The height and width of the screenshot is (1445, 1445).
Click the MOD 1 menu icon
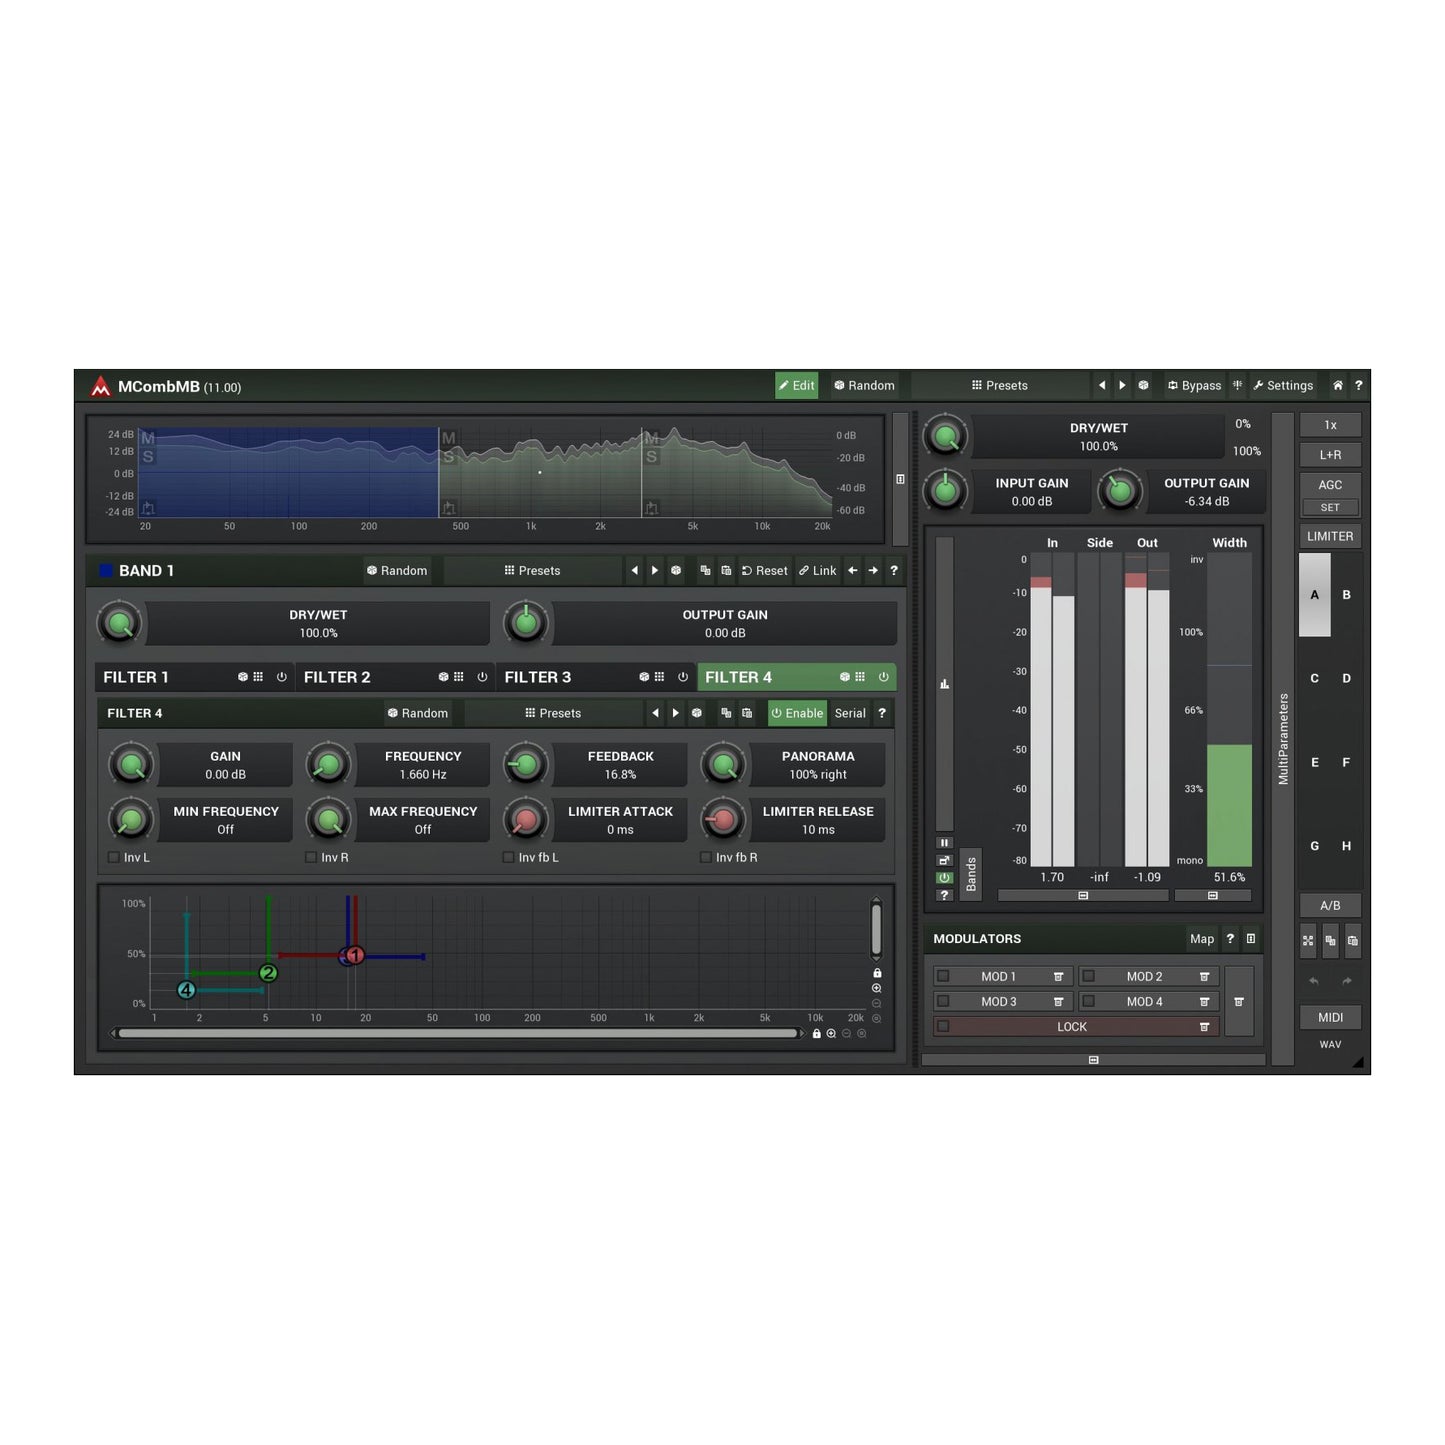coord(1058,976)
